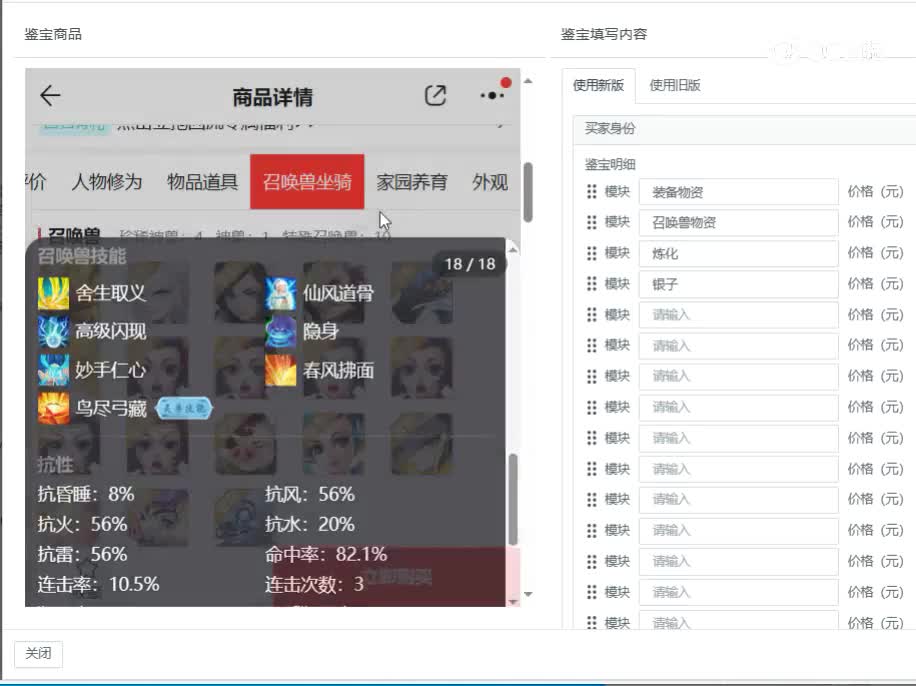
Task: Select the 人物修为 tab
Action: tap(107, 182)
